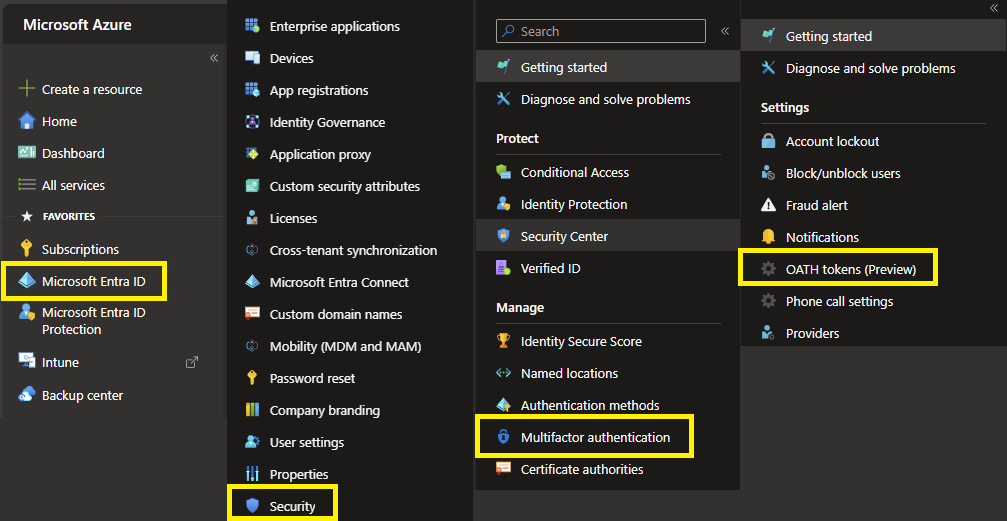Collapse the Security menu pane chevron
The height and width of the screenshot is (521, 1007).
725,31
